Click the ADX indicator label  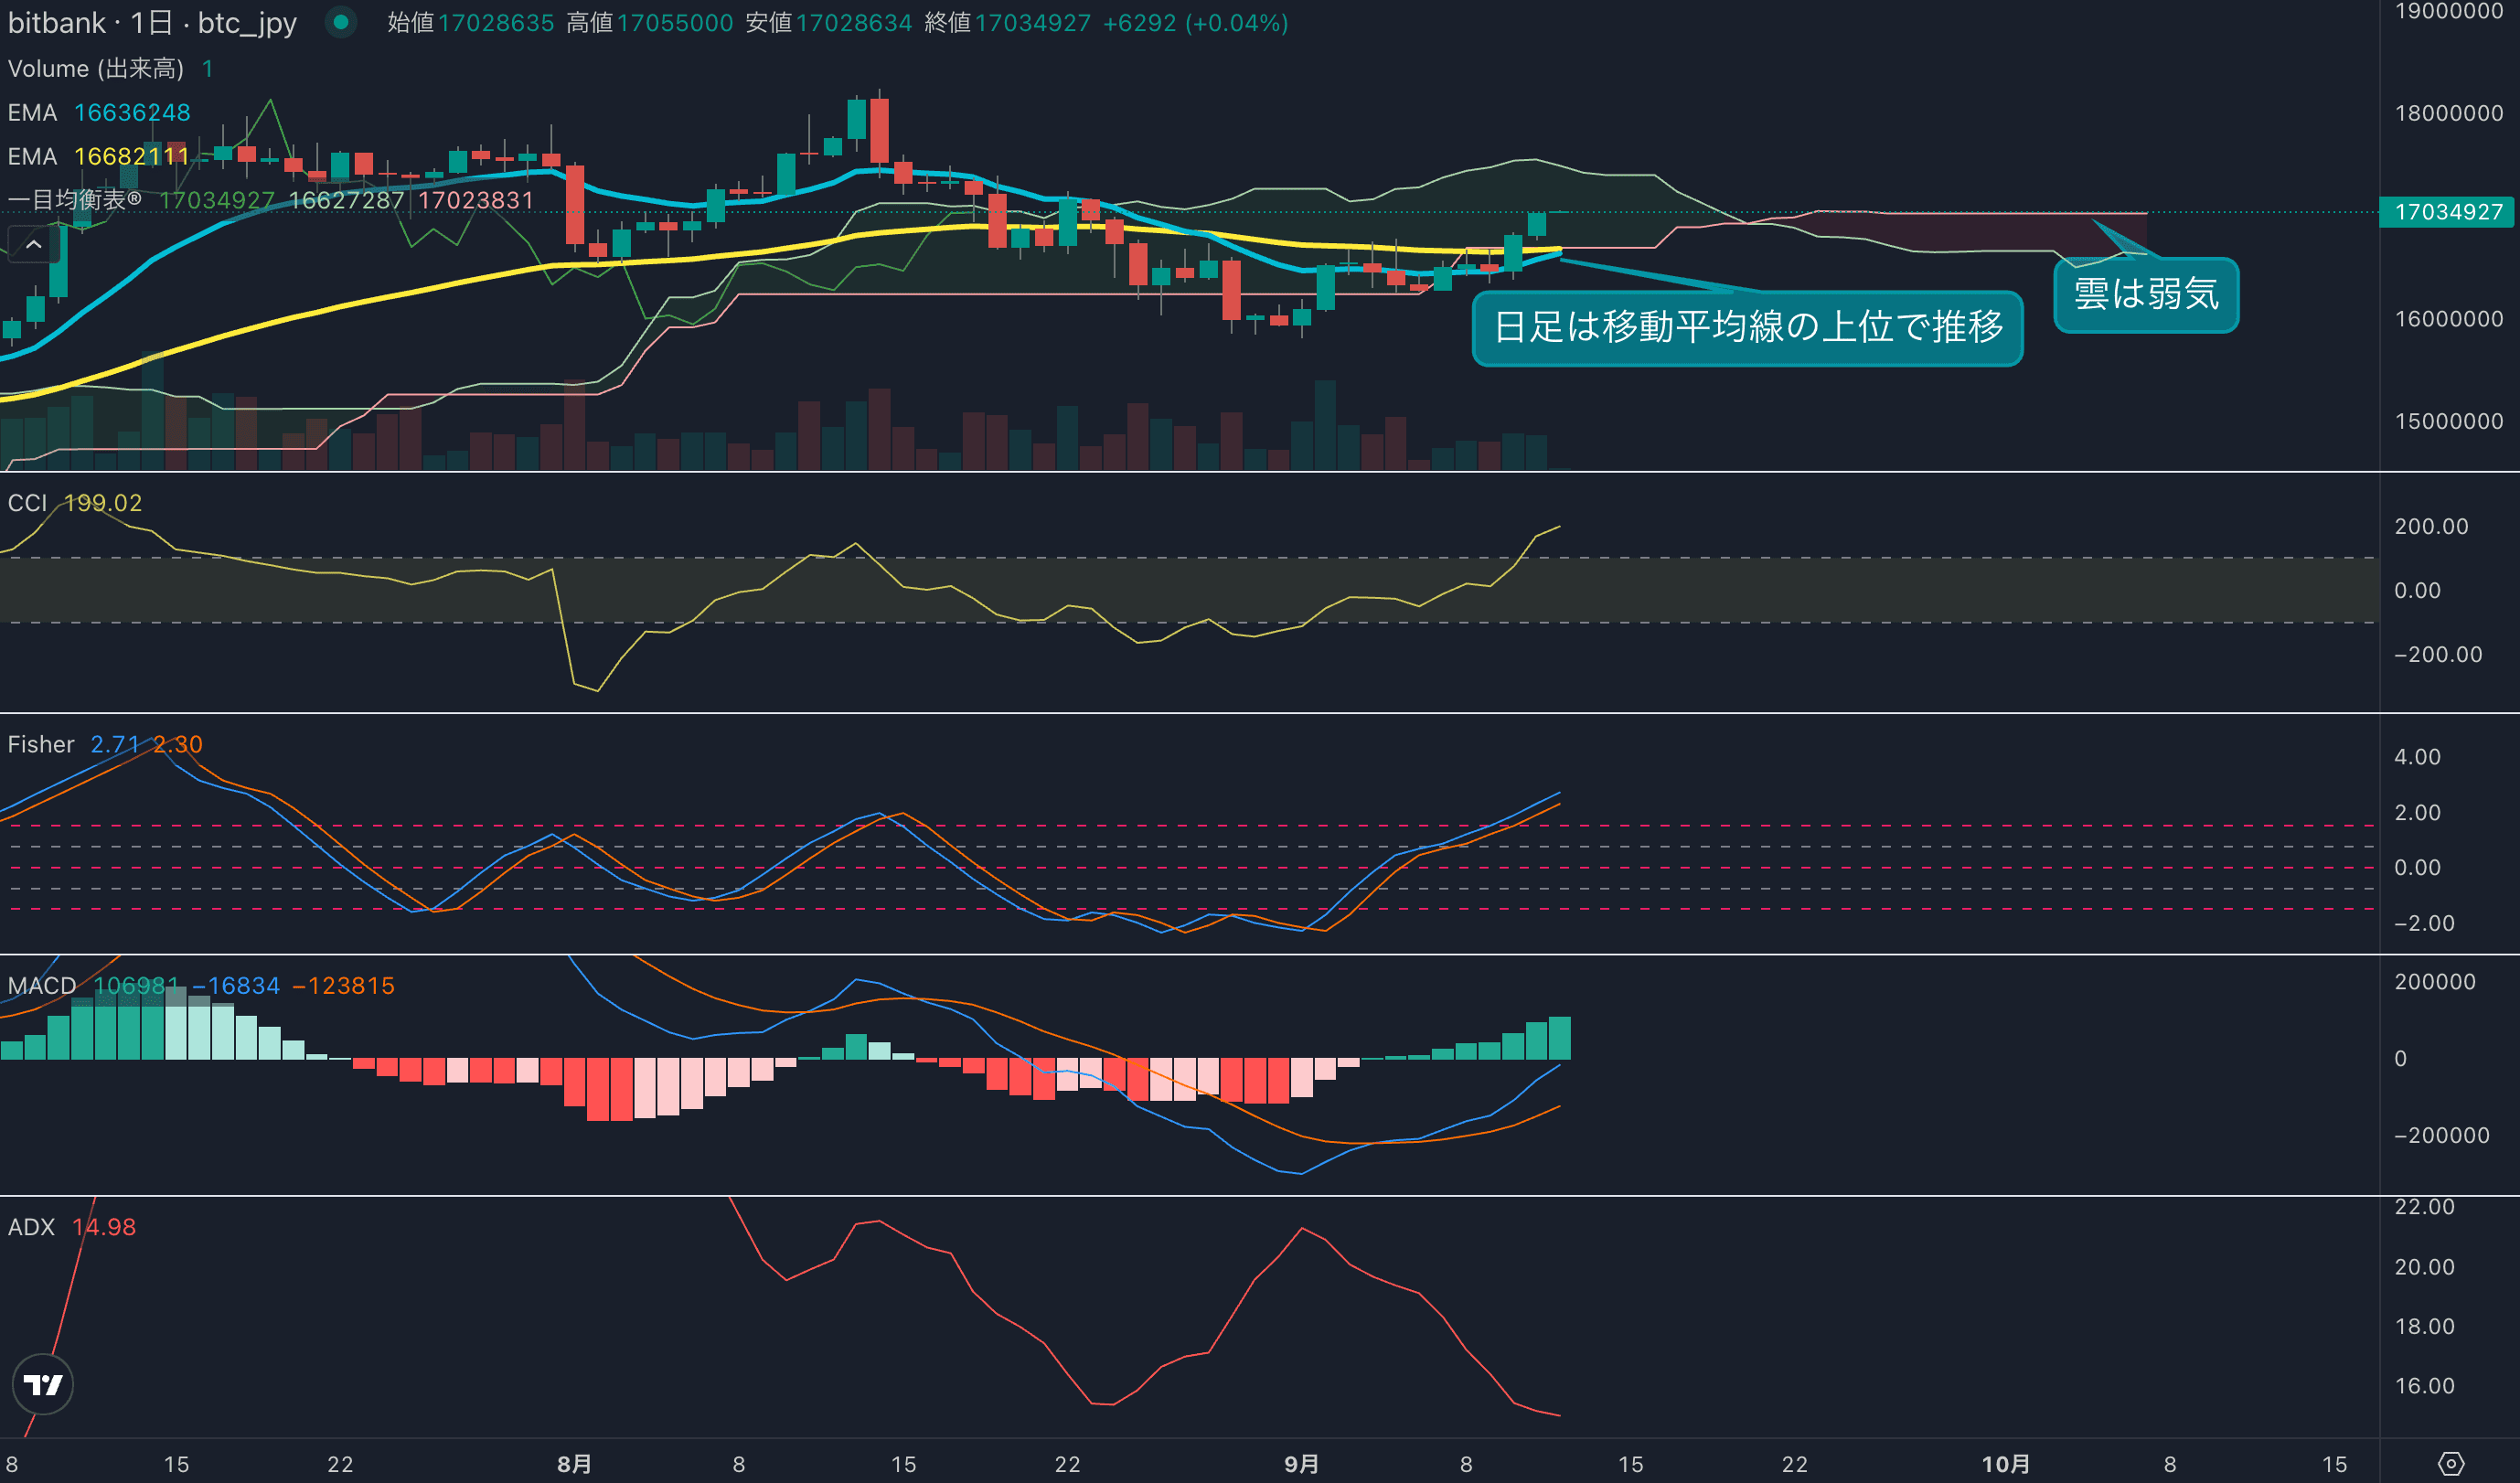pos(31,1227)
